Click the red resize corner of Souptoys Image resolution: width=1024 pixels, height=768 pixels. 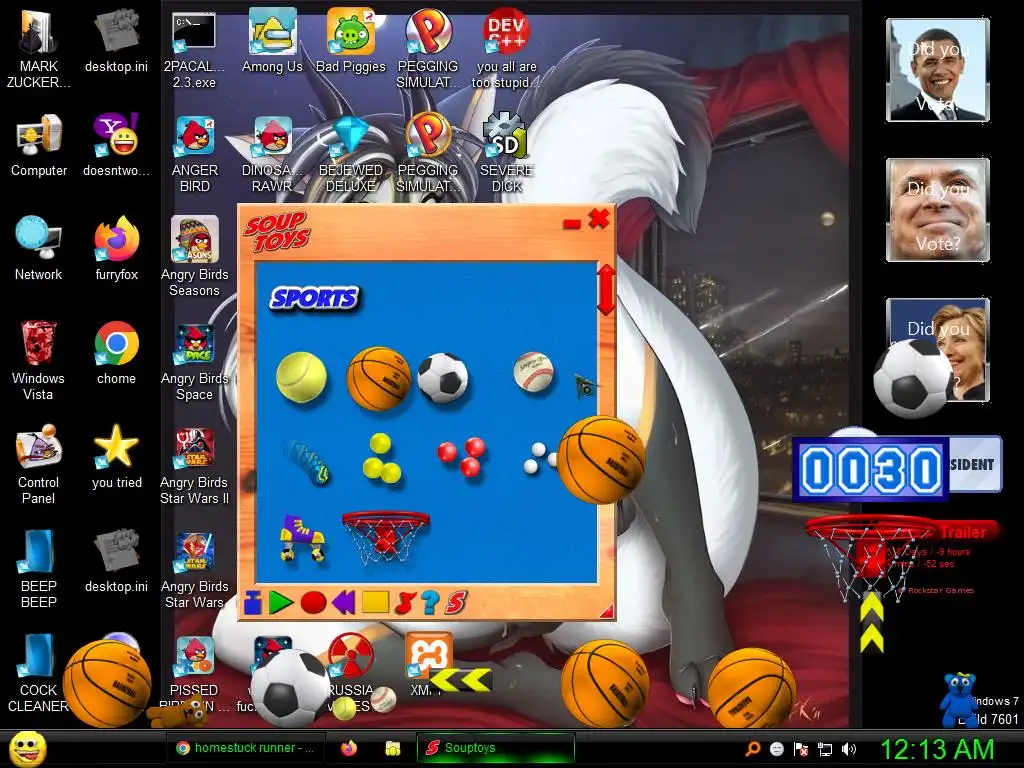607,611
